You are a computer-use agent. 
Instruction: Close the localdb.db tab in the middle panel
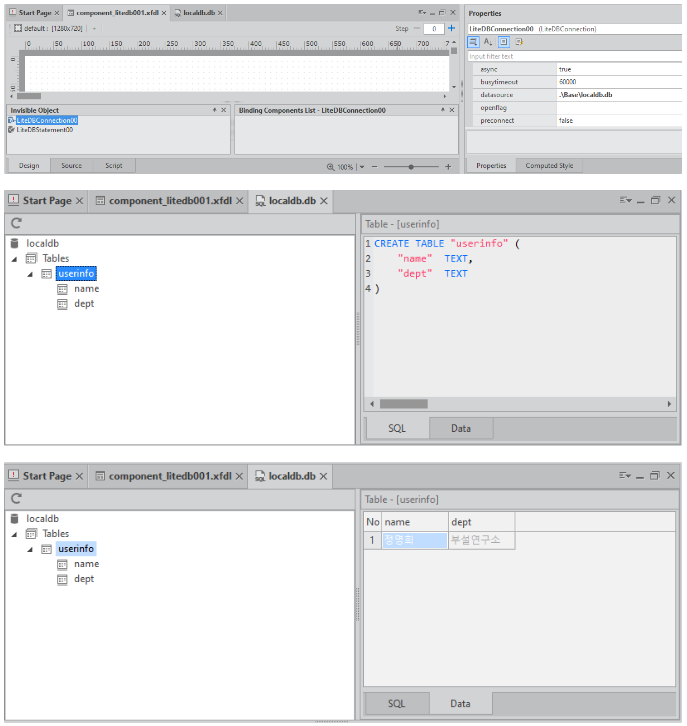pos(325,201)
